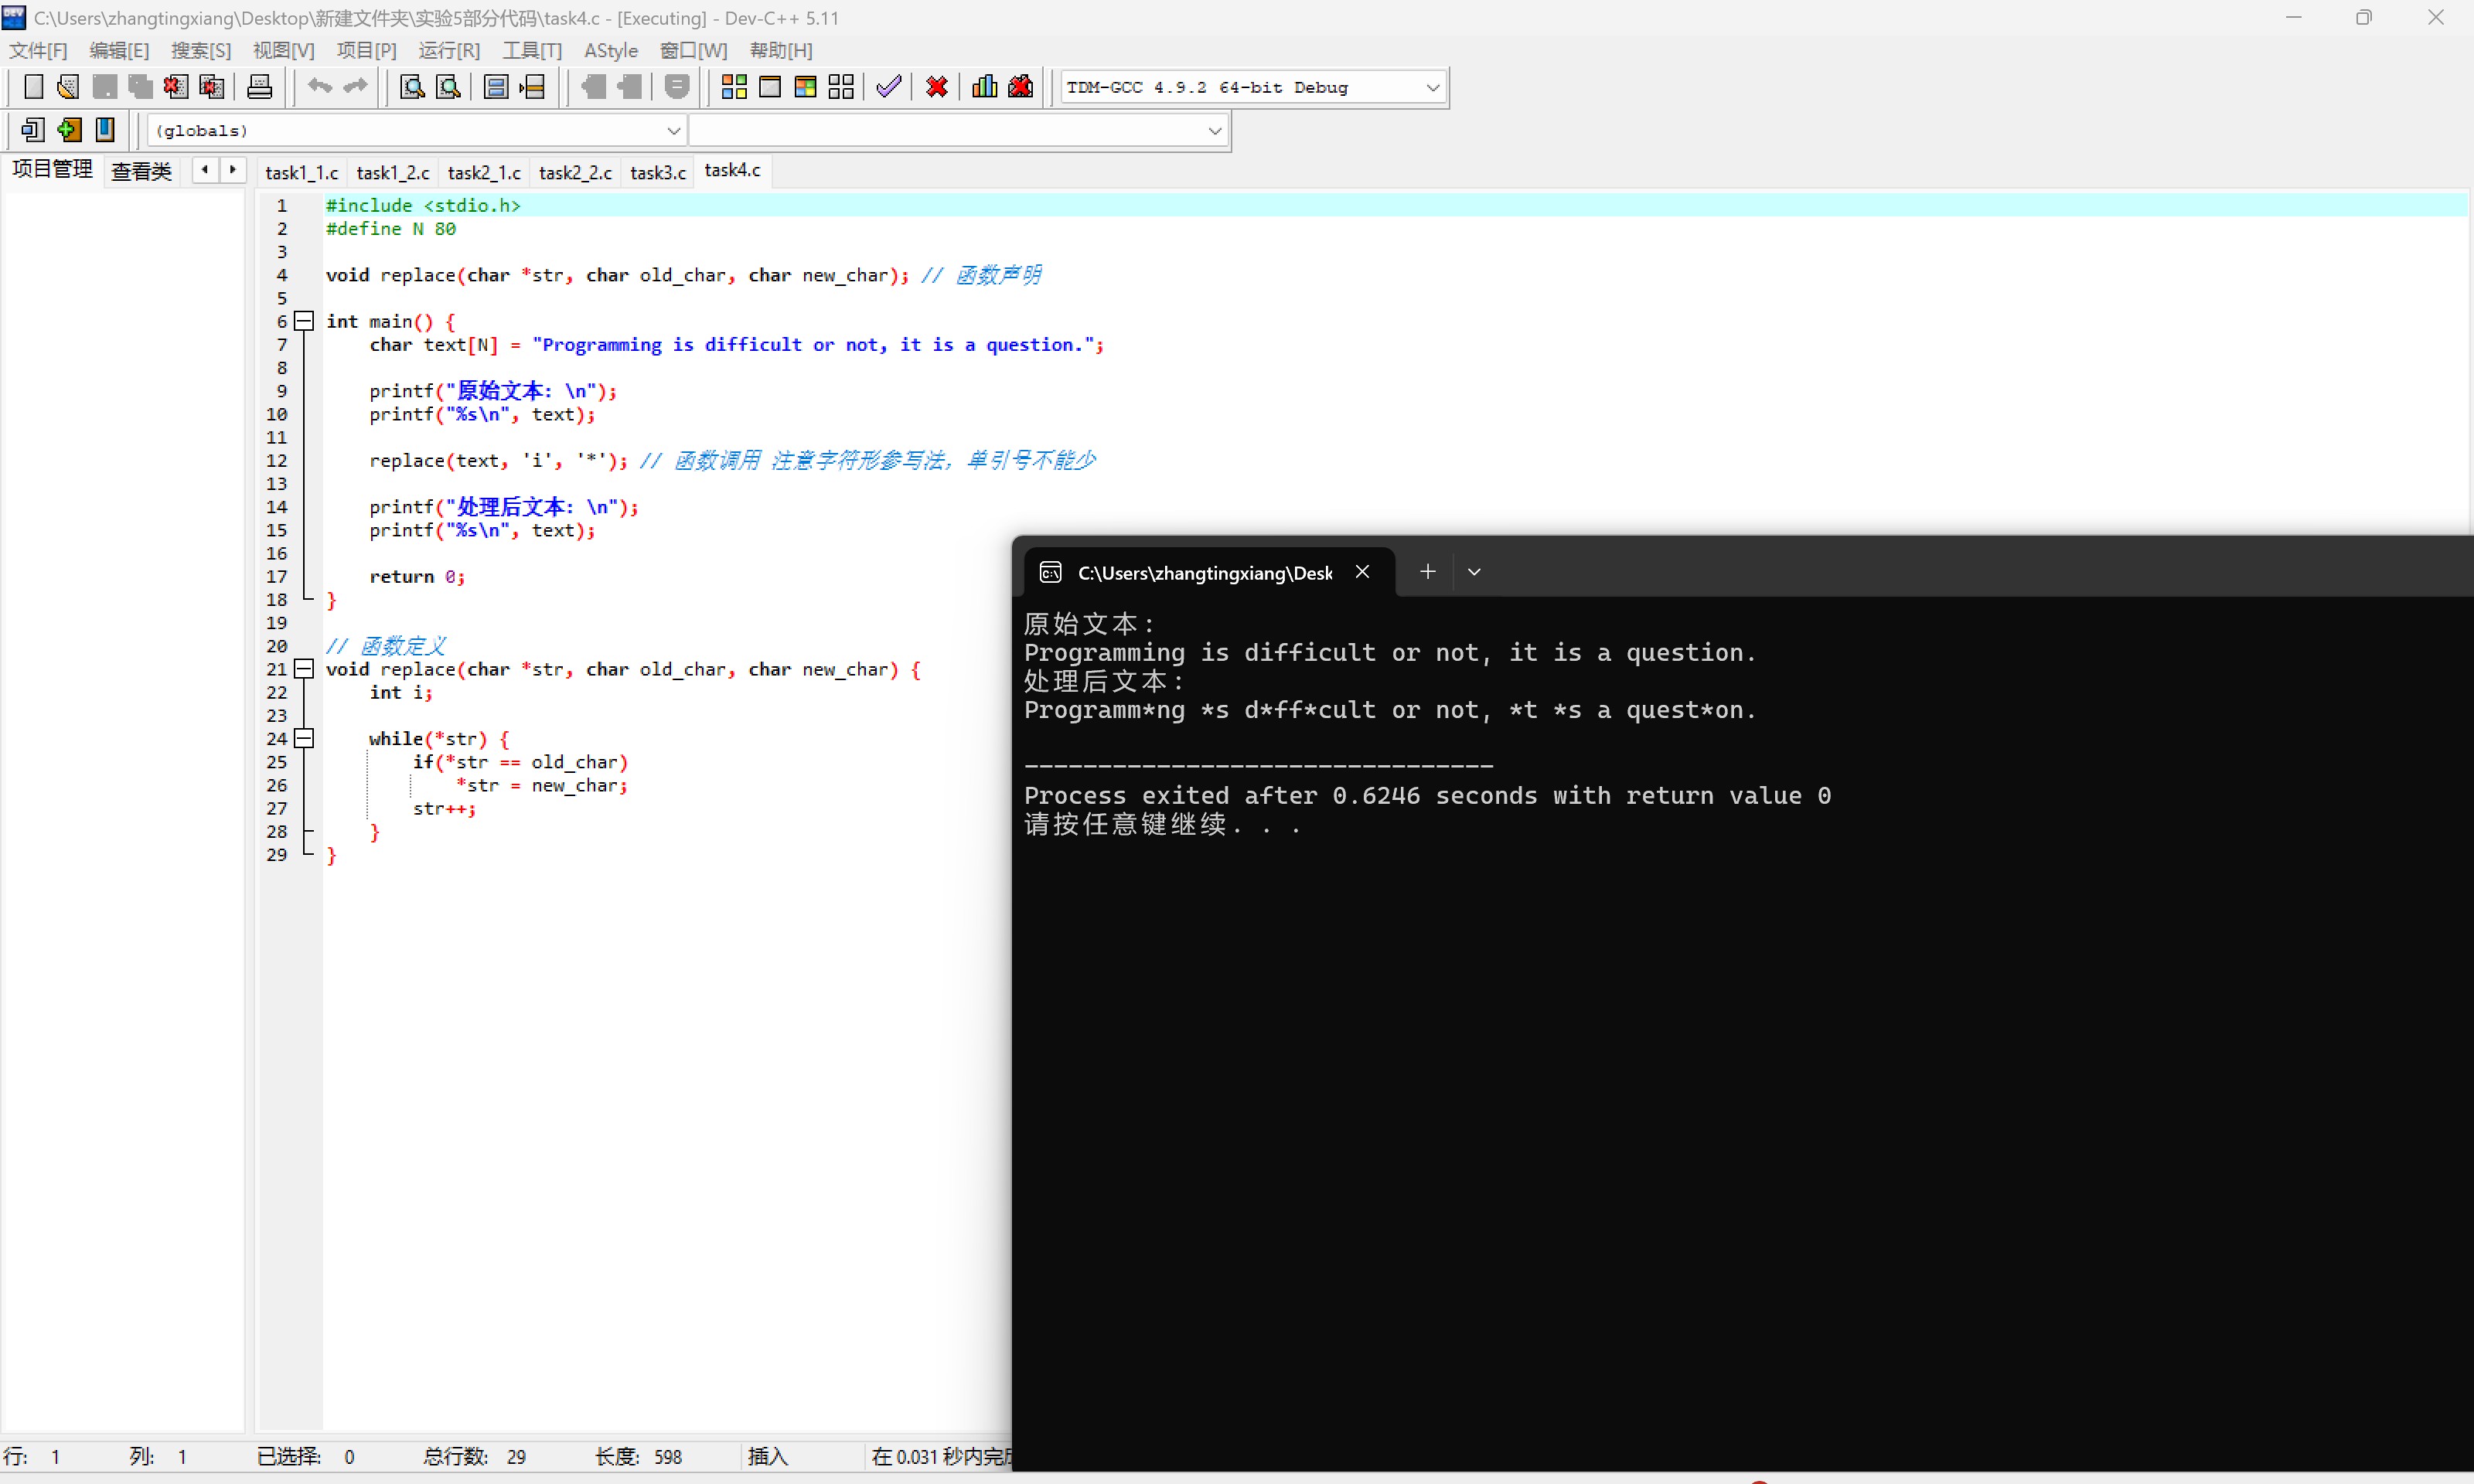The width and height of the screenshot is (2474, 1484).
Task: Open the profile analysis bar chart icon
Action: [984, 87]
